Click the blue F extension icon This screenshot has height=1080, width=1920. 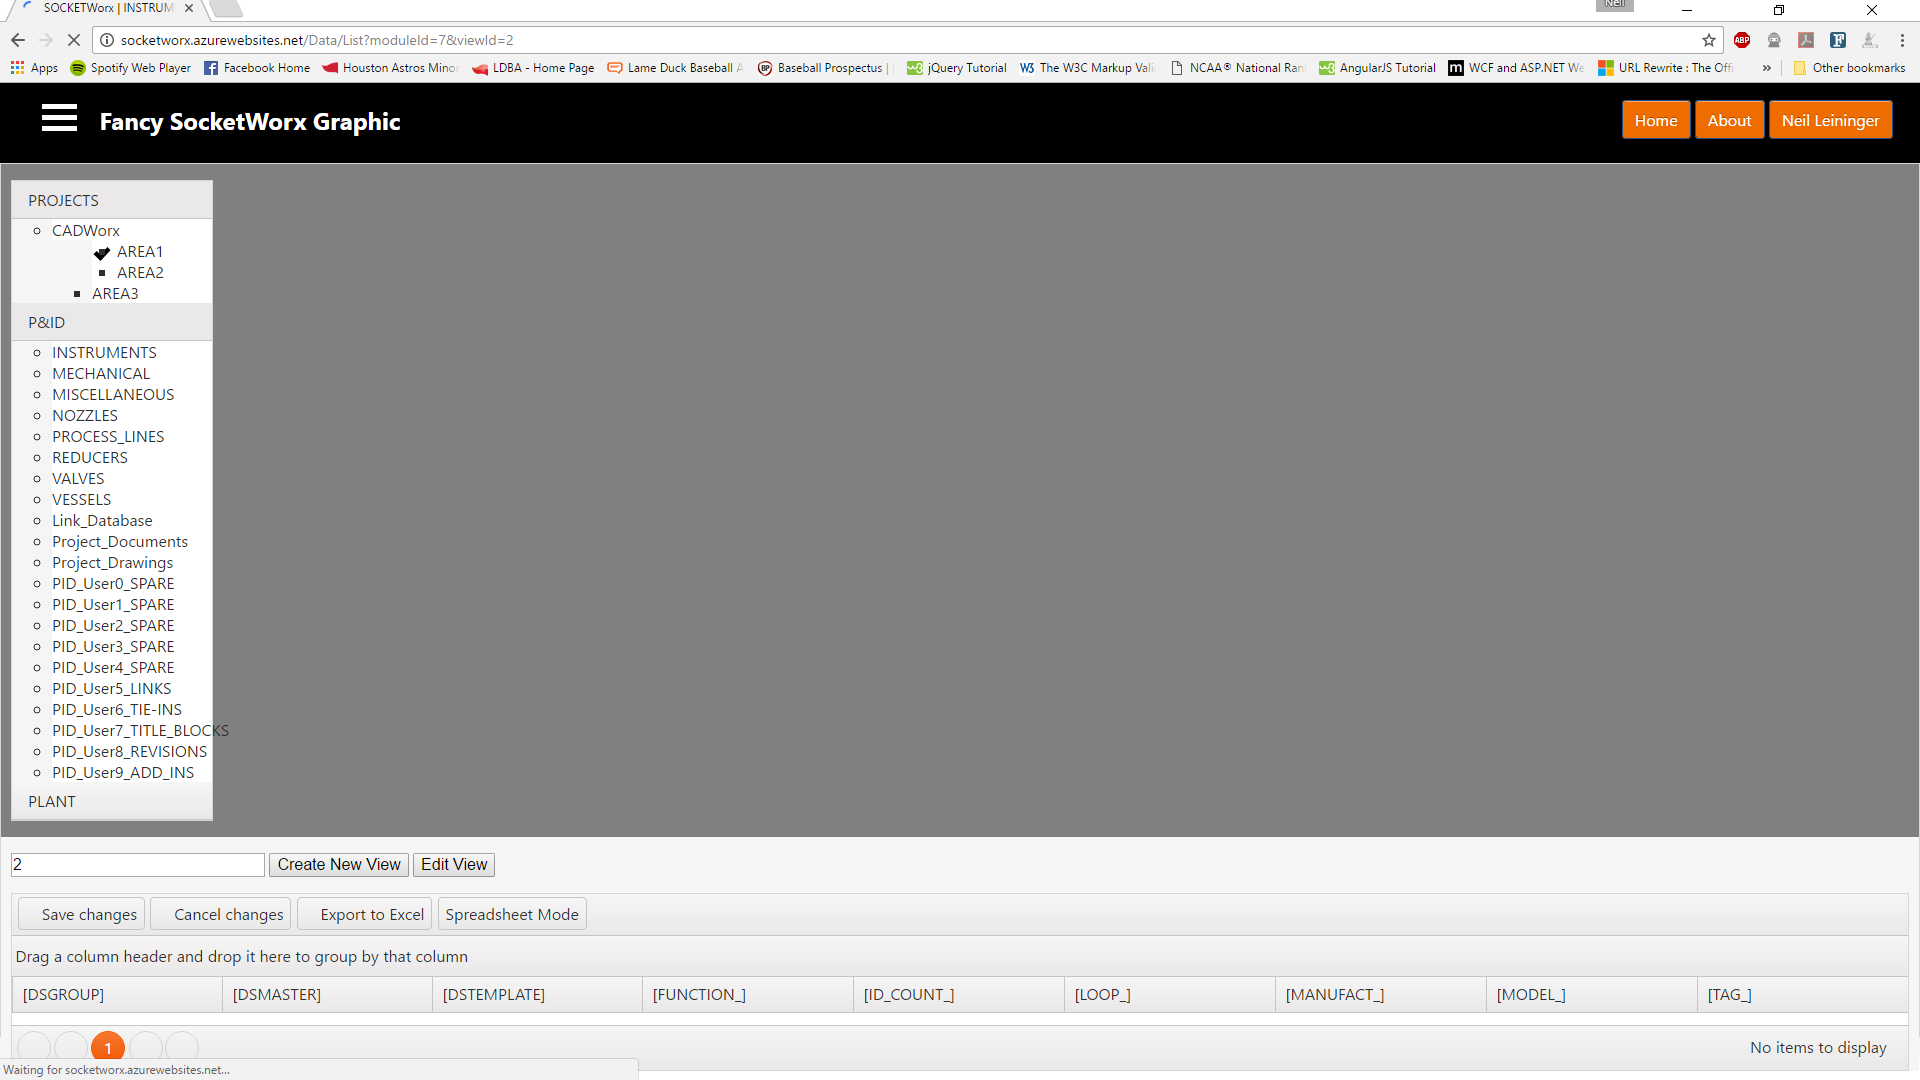point(1838,40)
